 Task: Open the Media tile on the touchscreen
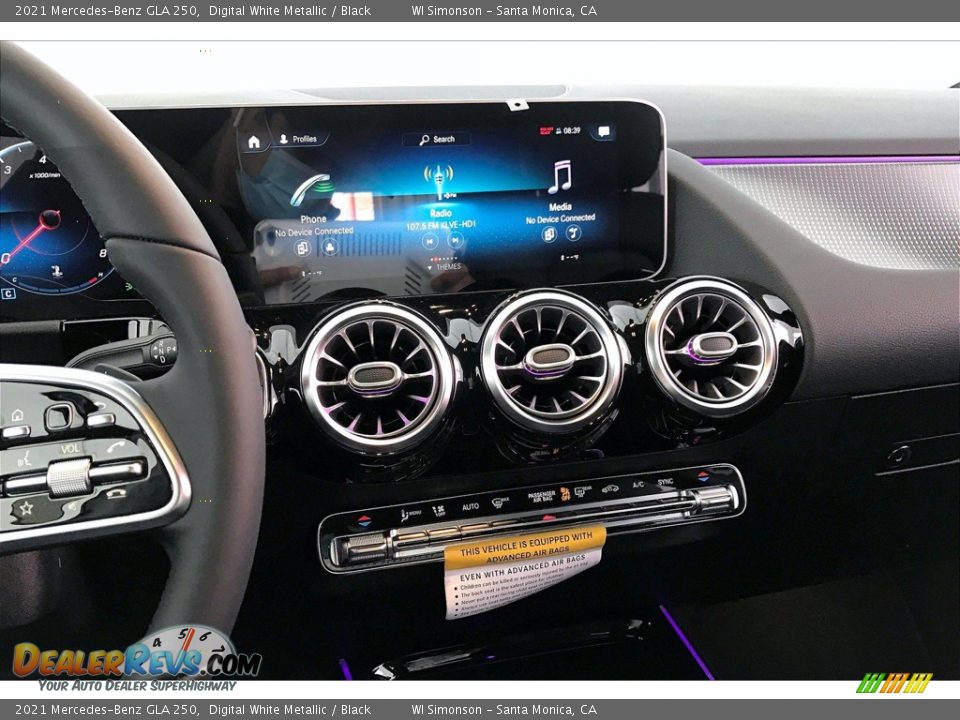[x=560, y=207]
